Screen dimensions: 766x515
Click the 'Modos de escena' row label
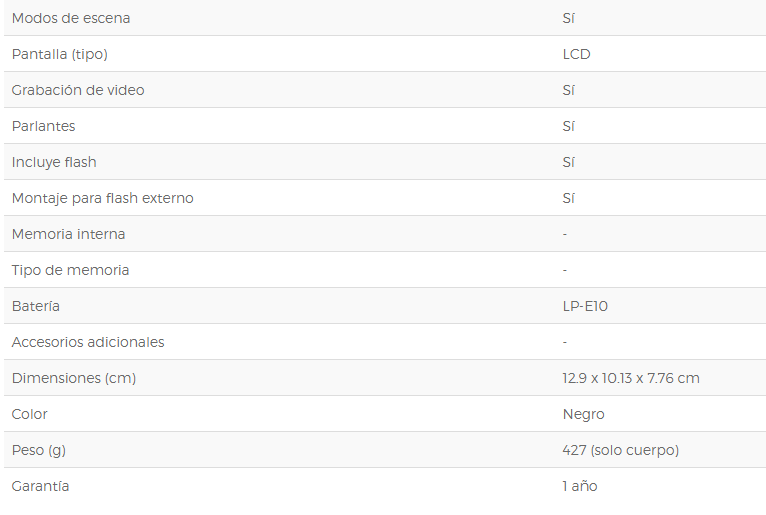pos(71,18)
